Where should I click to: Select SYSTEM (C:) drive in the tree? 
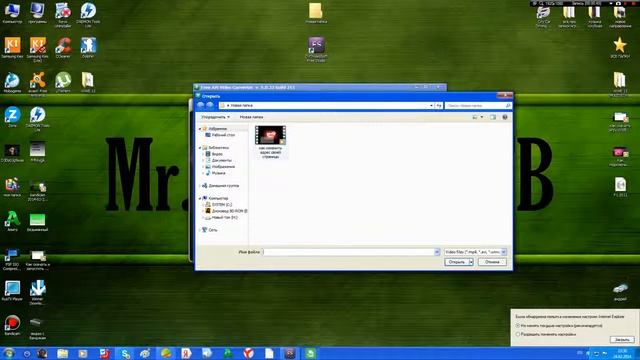(219, 204)
